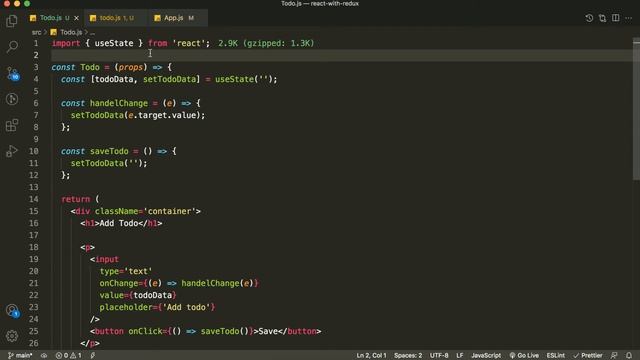Image resolution: width=640 pixels, height=360 pixels.
Task: Click the cloud sync changes icon in status bar
Action: [44, 356]
